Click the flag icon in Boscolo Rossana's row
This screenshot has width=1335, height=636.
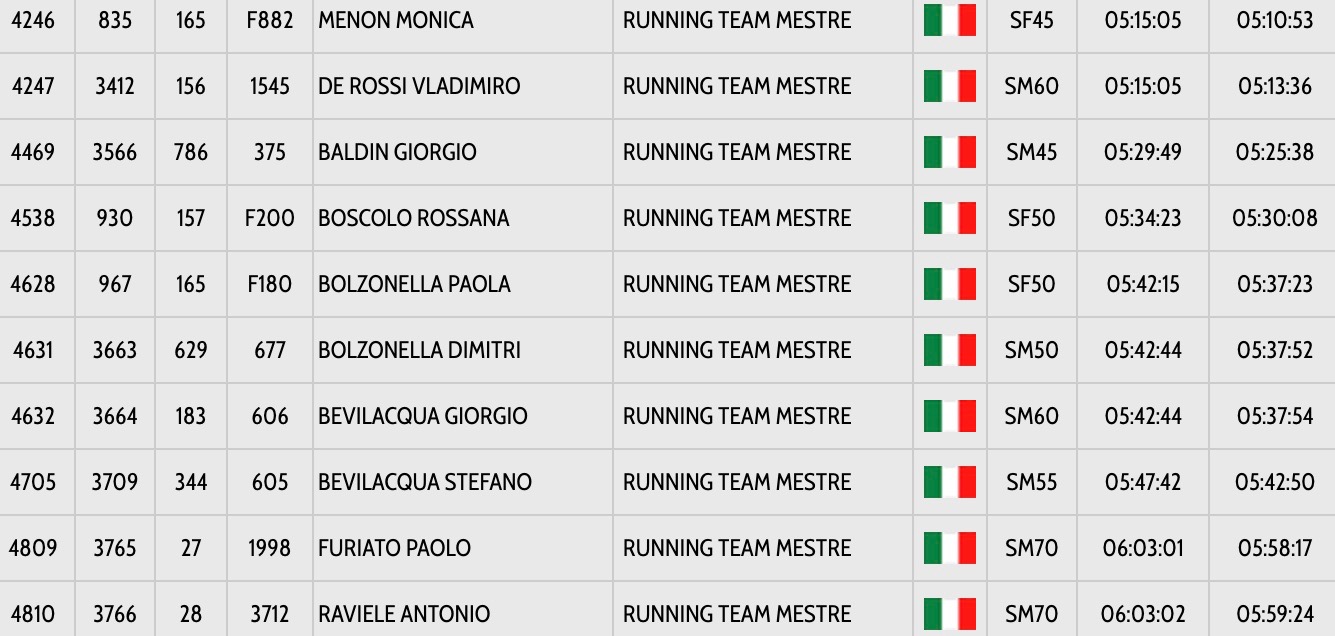[x=949, y=218]
